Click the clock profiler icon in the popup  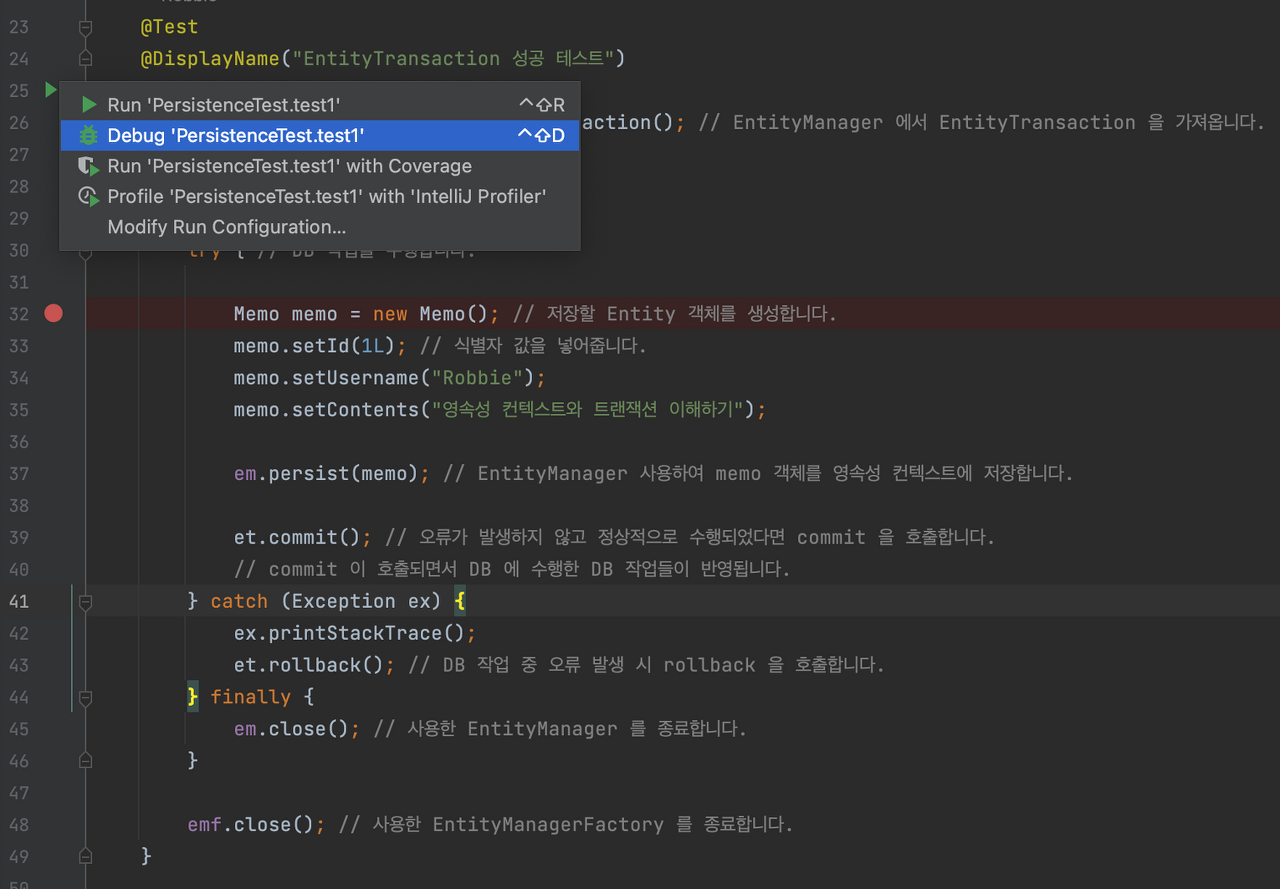(x=89, y=197)
